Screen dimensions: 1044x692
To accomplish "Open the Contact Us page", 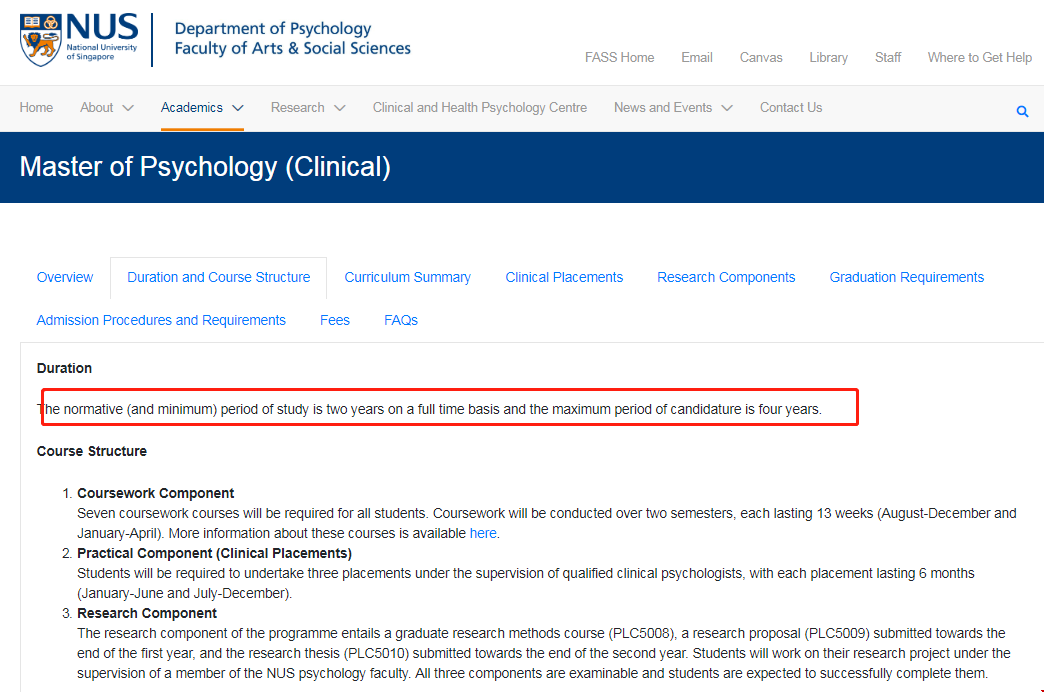I will click(791, 108).
